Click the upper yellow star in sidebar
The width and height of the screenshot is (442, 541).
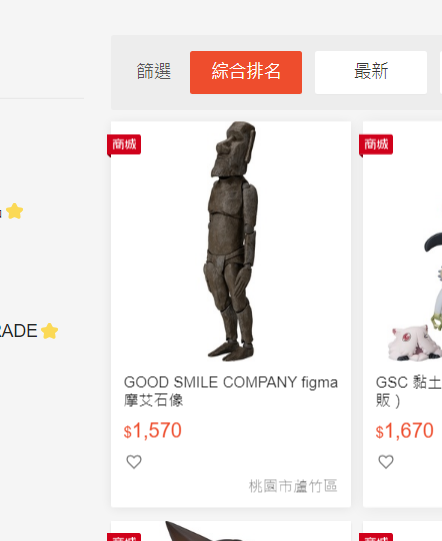[x=14, y=211]
